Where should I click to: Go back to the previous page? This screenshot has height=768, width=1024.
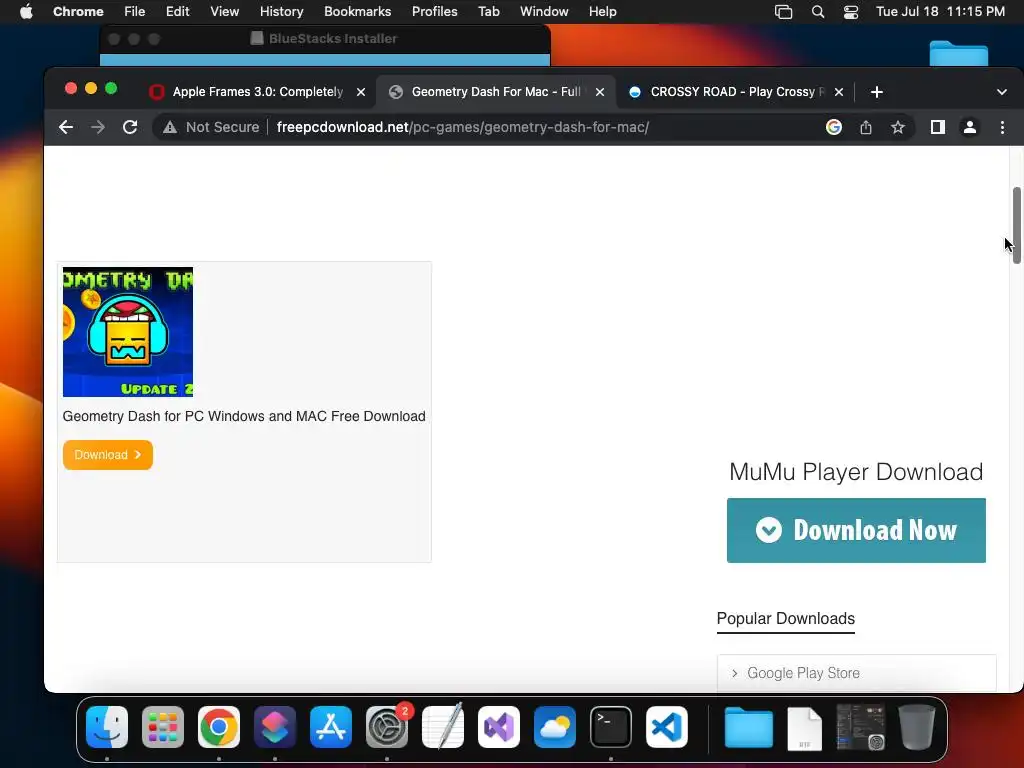click(x=66, y=127)
